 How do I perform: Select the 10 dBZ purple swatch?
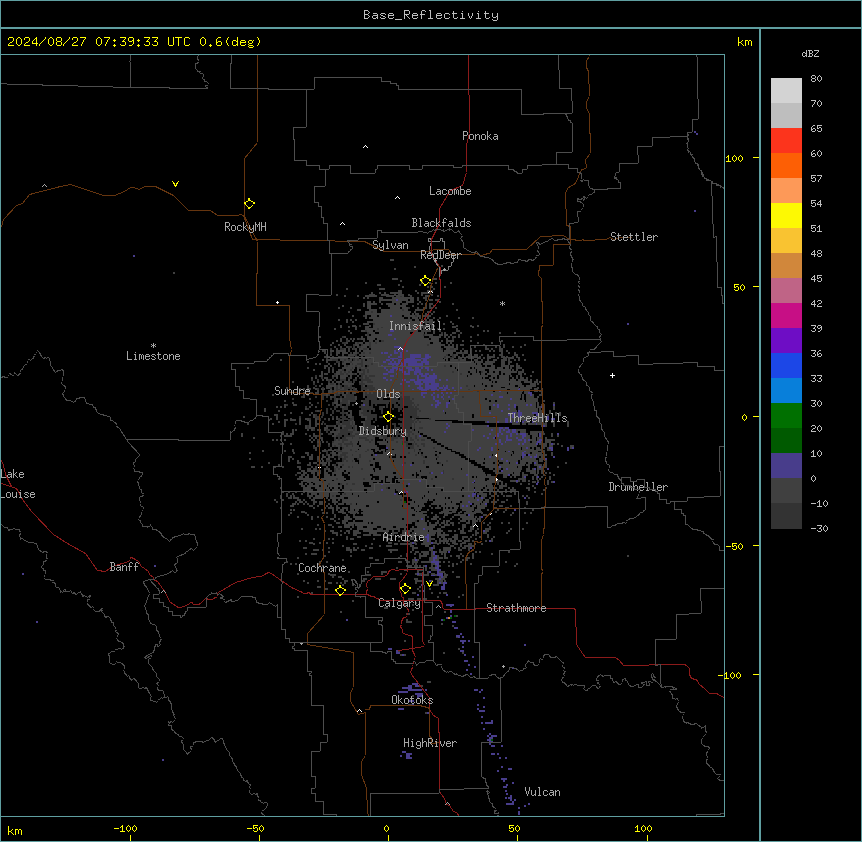pyautogui.click(x=786, y=465)
